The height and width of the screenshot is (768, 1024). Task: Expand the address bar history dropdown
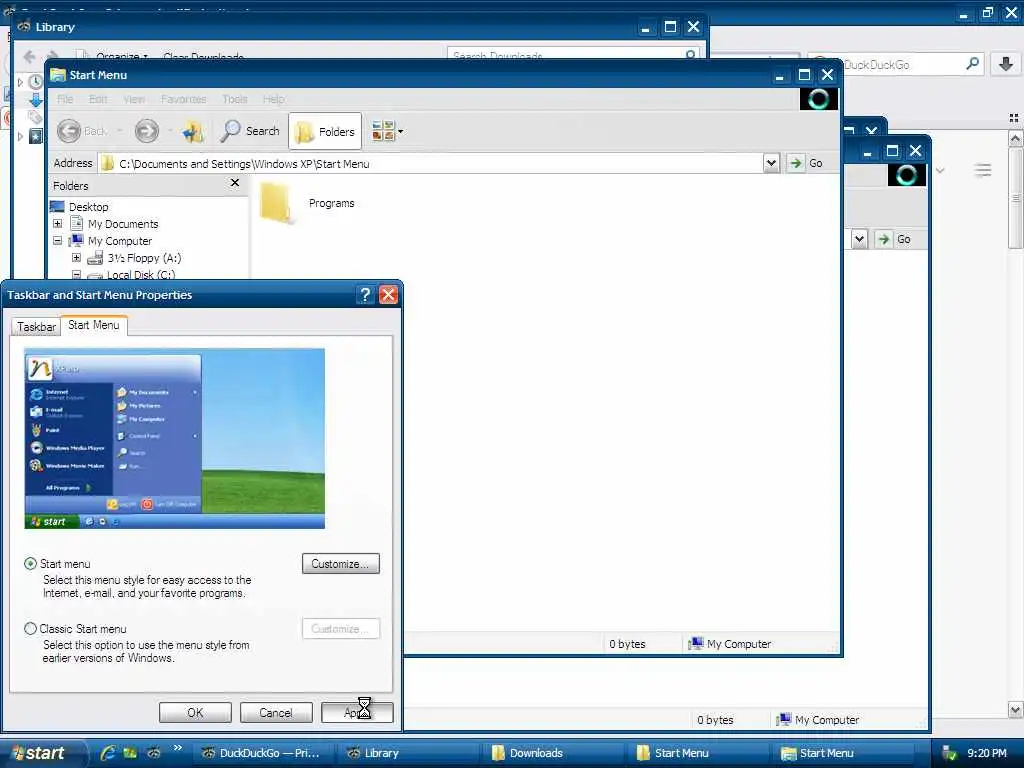click(x=771, y=163)
